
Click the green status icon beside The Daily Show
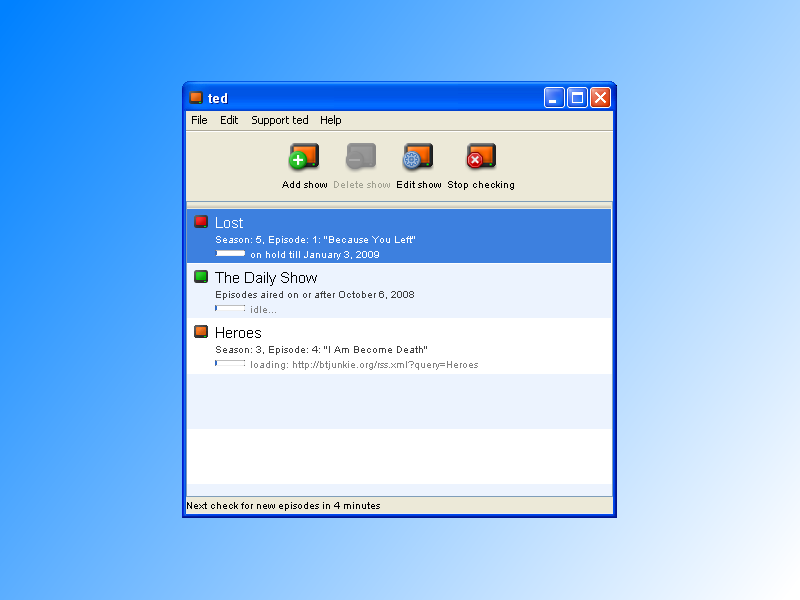[201, 277]
